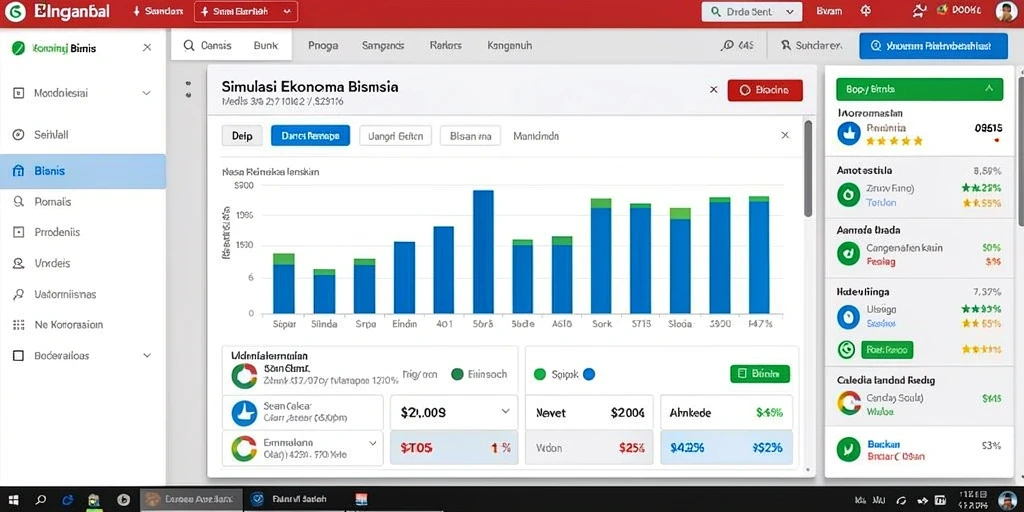Viewport: 1024px width, 512px height.
Task: Open the Drda Sent dropdown in header
Action: coord(751,11)
